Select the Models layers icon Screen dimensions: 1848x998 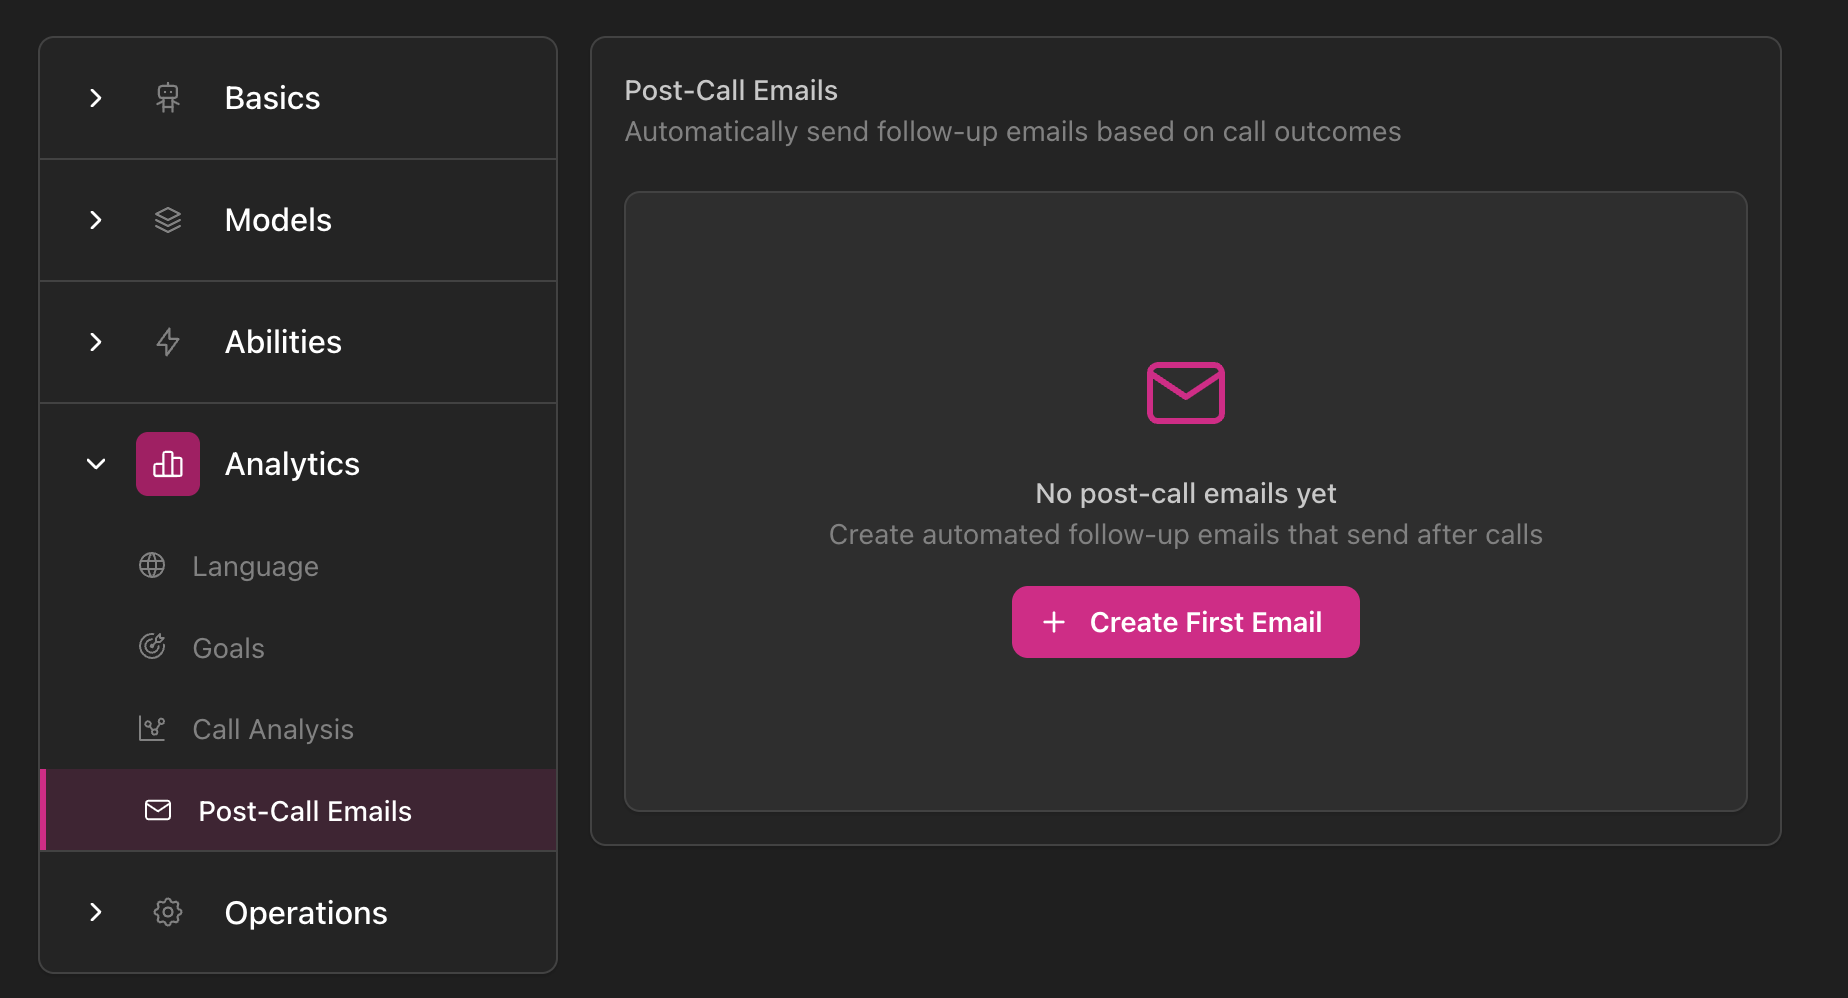[x=167, y=220]
